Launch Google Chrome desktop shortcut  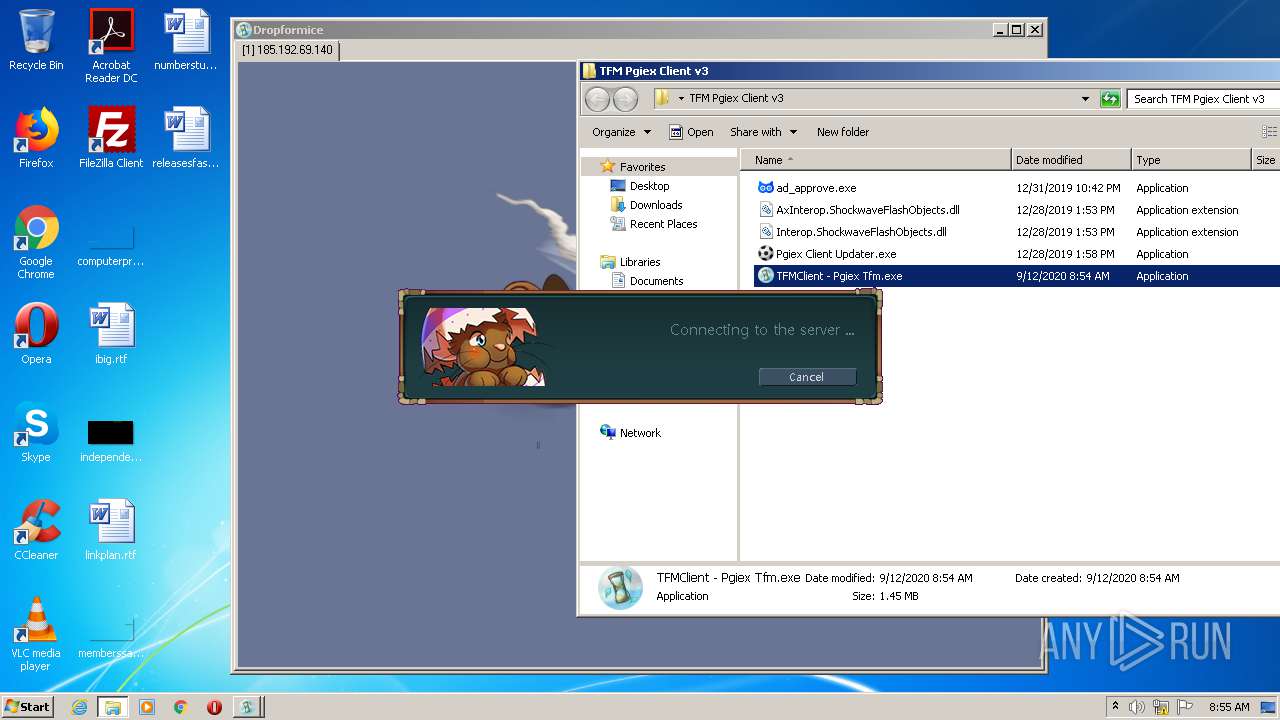[36, 241]
